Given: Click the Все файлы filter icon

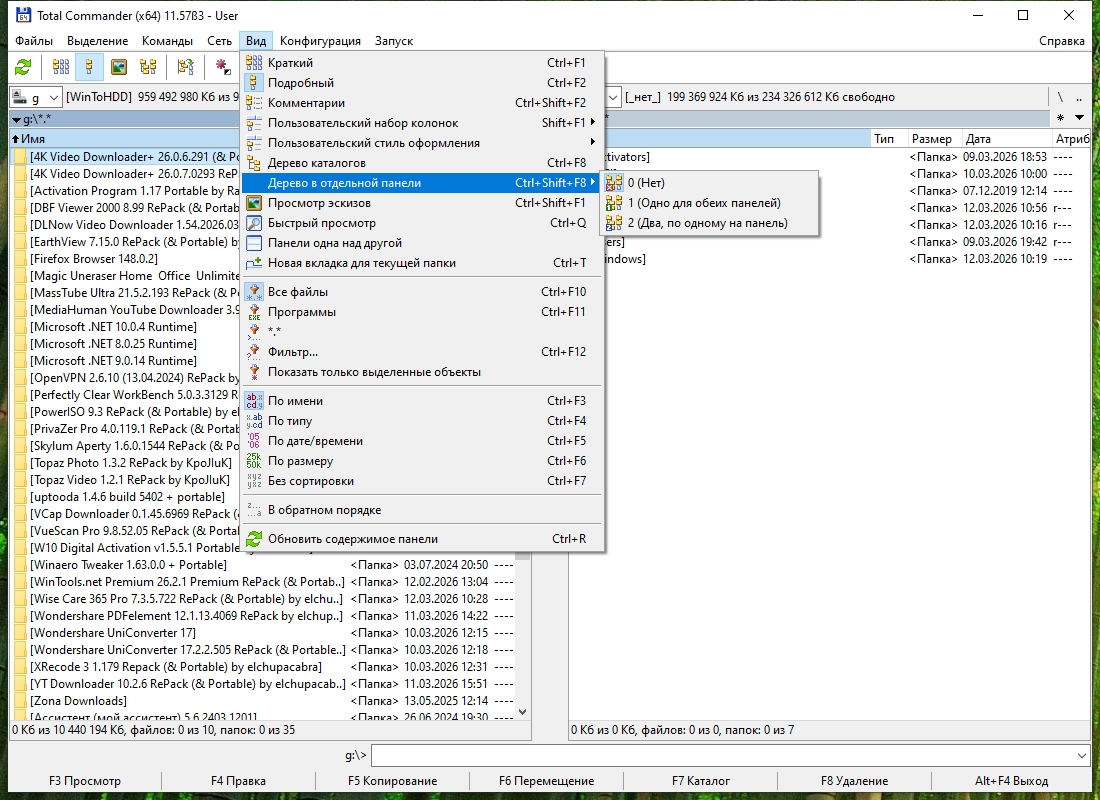Looking at the screenshot, I should point(254,292).
